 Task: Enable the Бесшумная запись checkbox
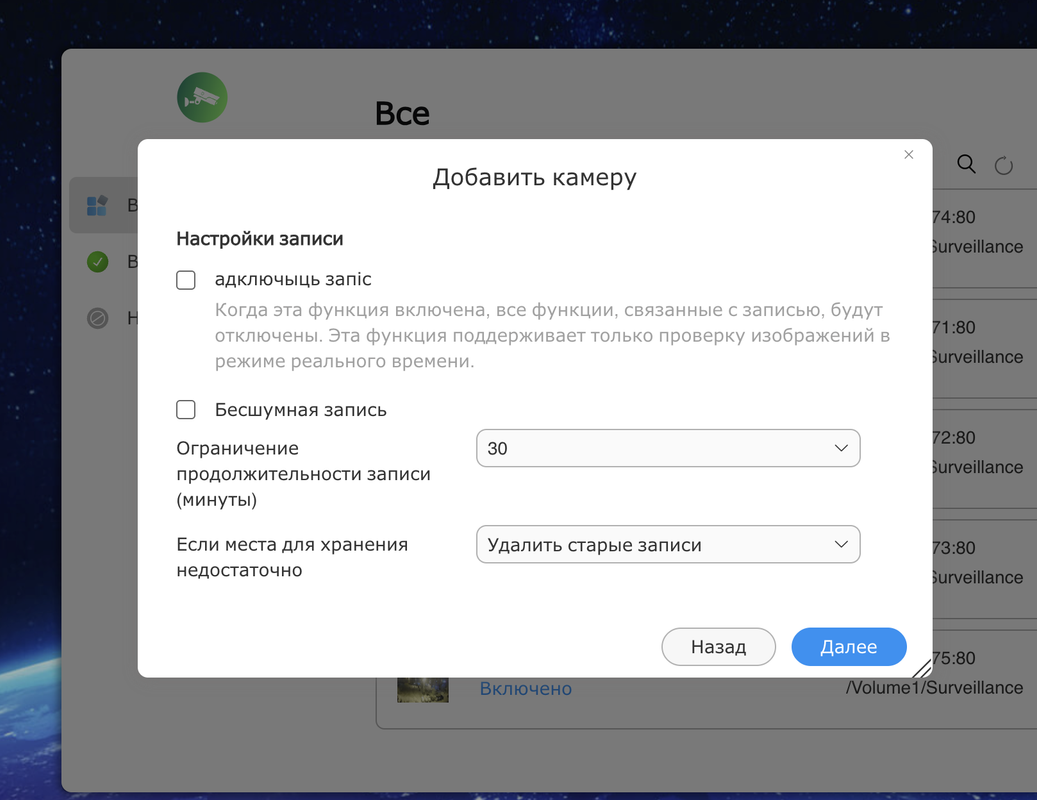pos(186,410)
